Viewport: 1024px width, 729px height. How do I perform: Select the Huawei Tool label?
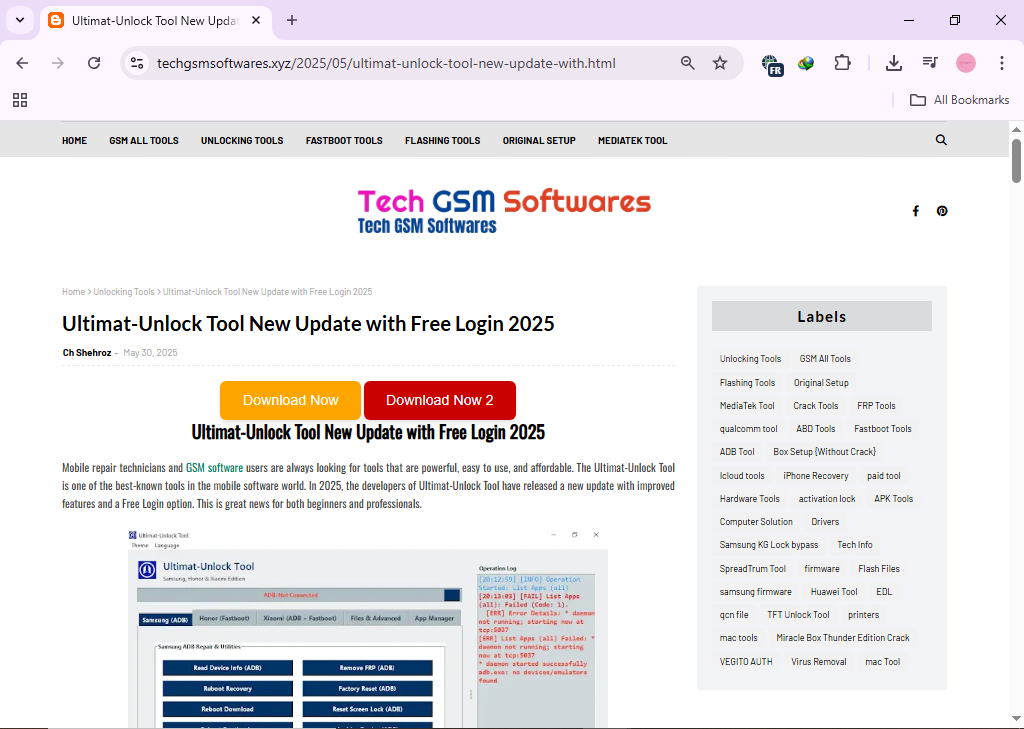(834, 592)
